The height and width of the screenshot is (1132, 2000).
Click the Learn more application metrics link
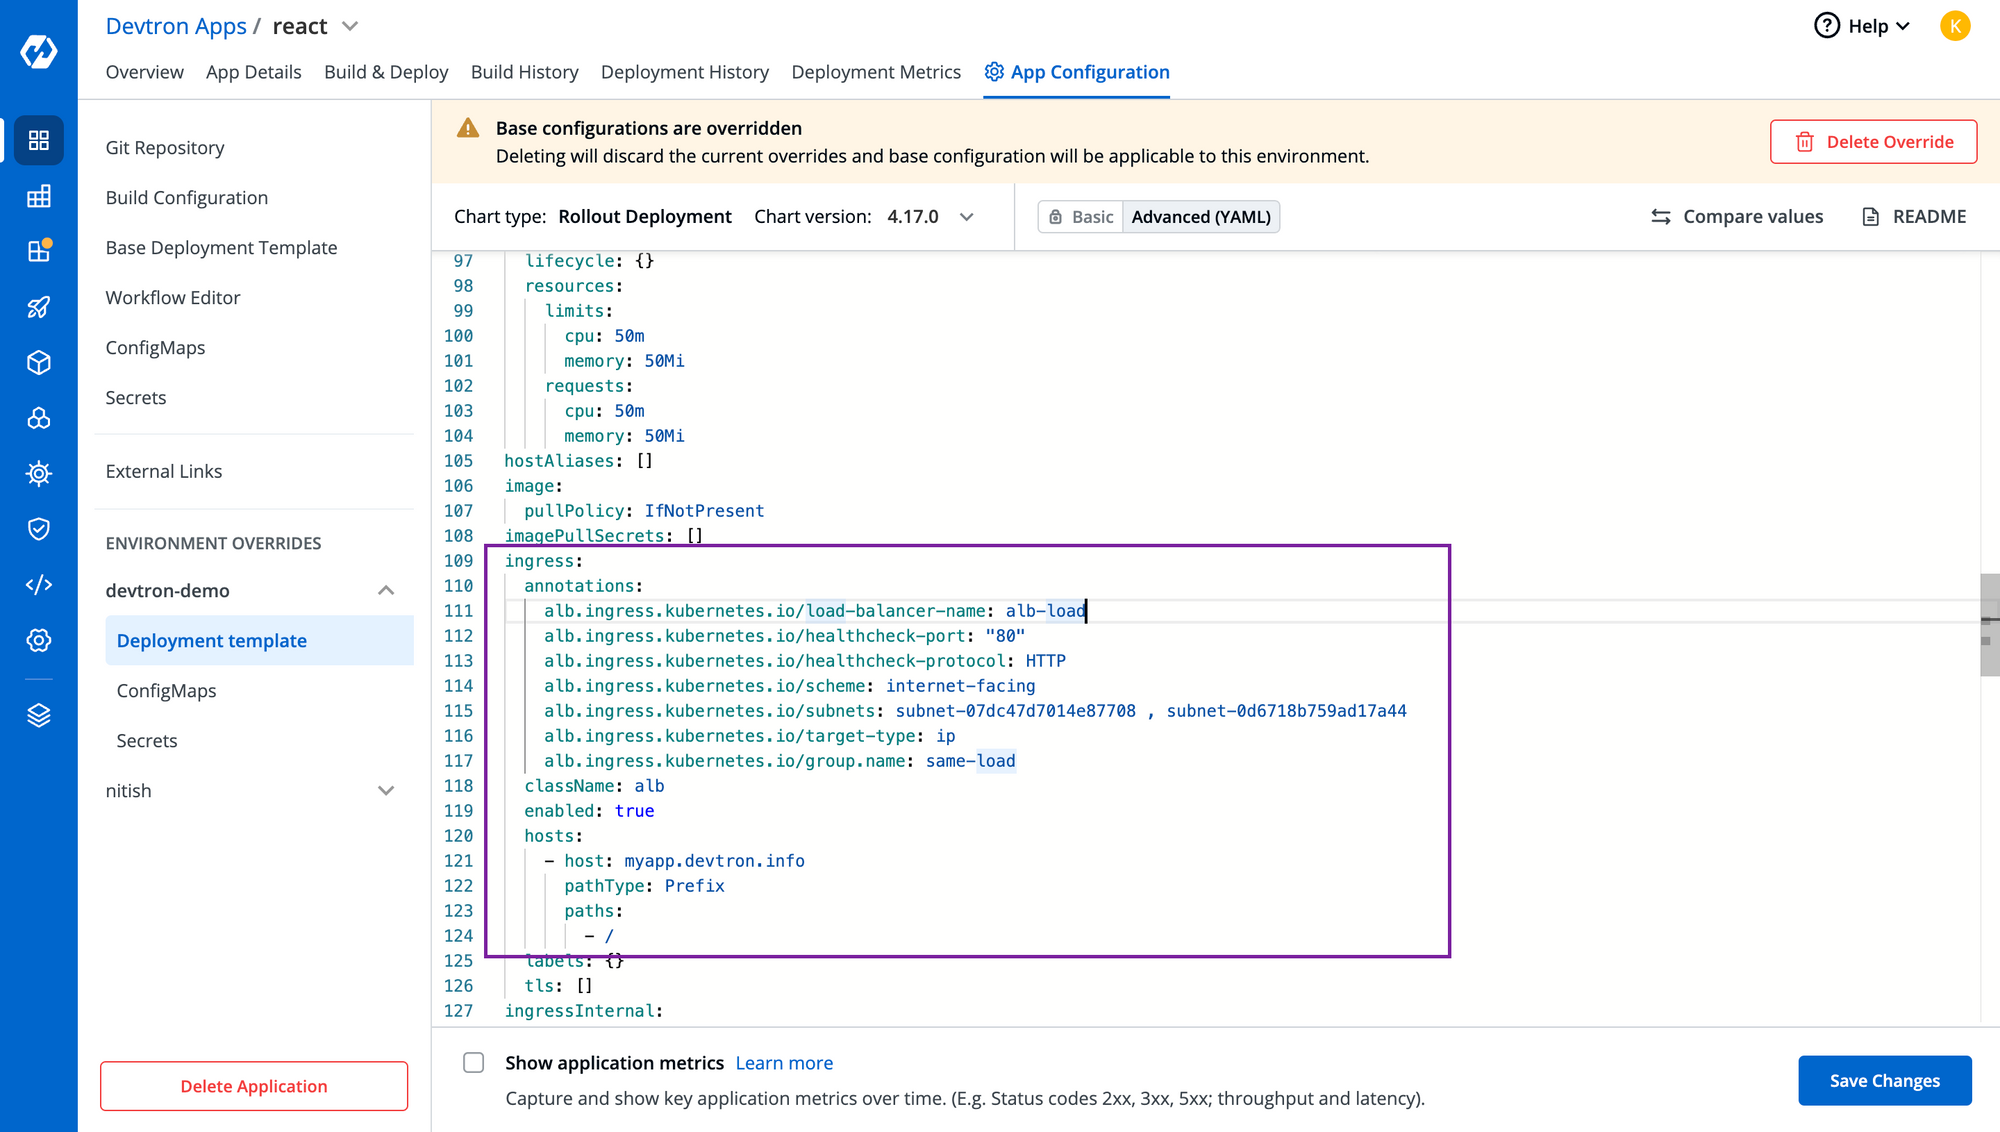coord(783,1062)
